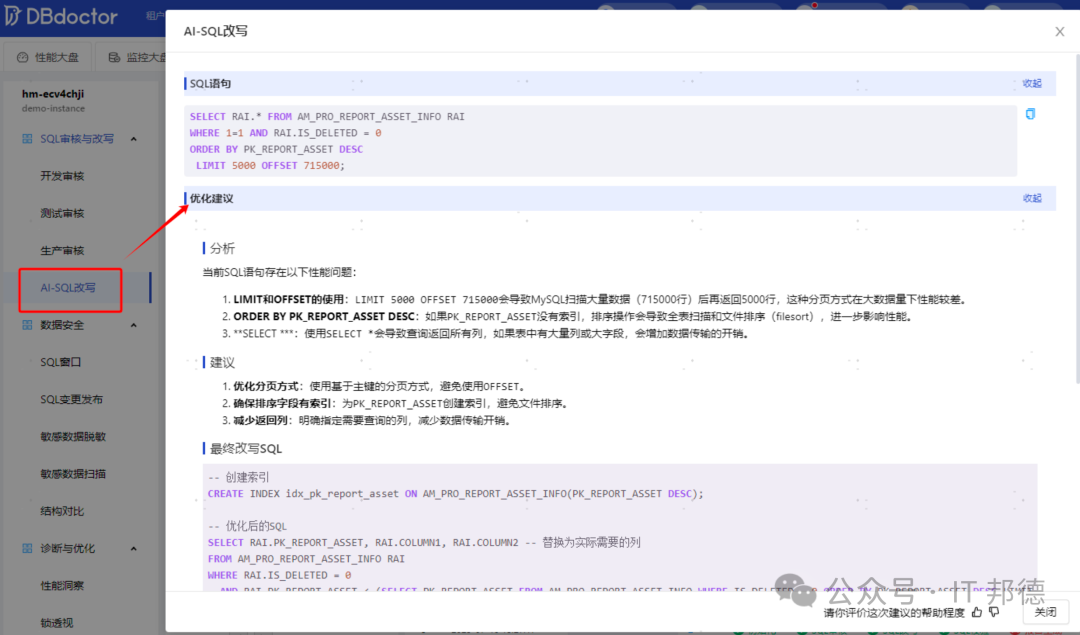The image size is (1080, 635).
Task: Click the 最终改写SQL subheading
Action: (246, 449)
